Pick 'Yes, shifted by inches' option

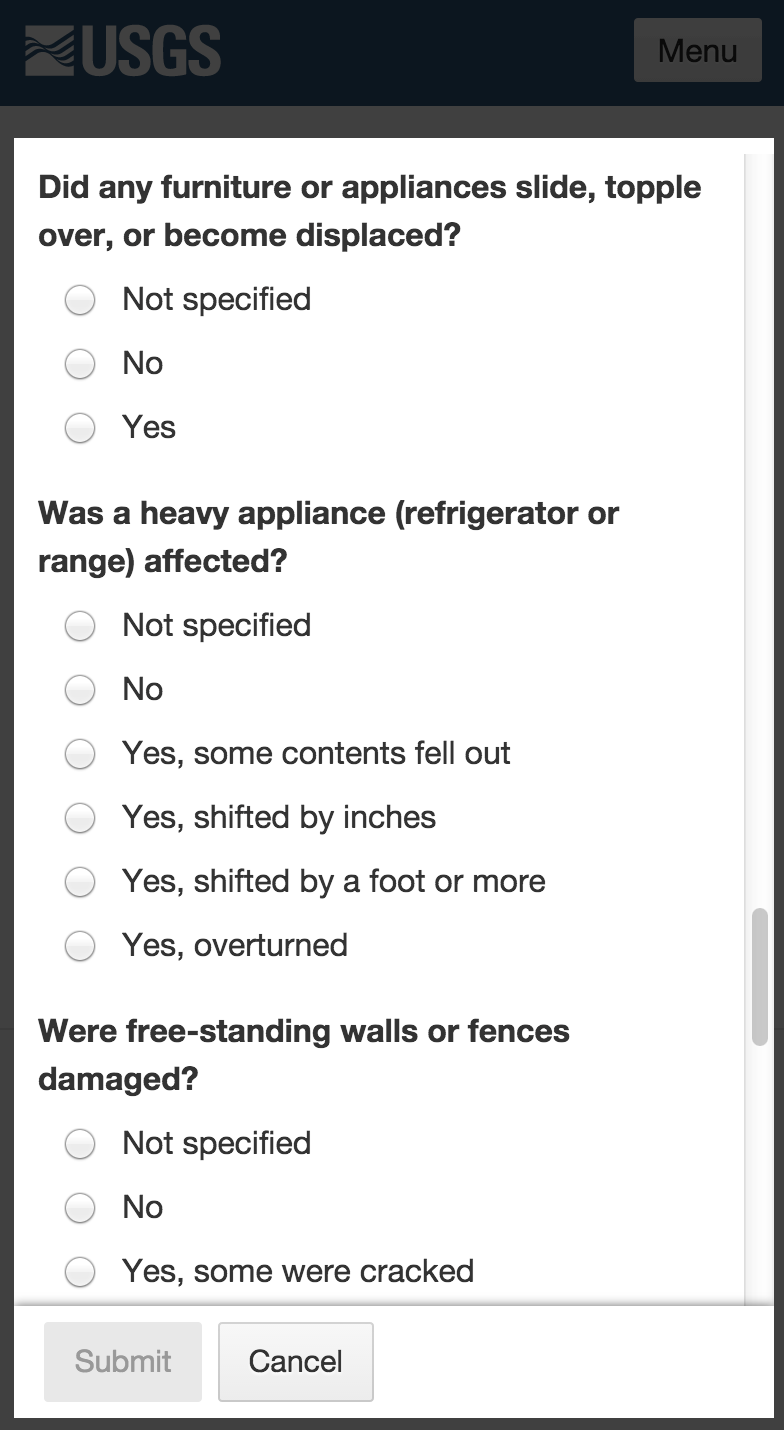[80, 818]
